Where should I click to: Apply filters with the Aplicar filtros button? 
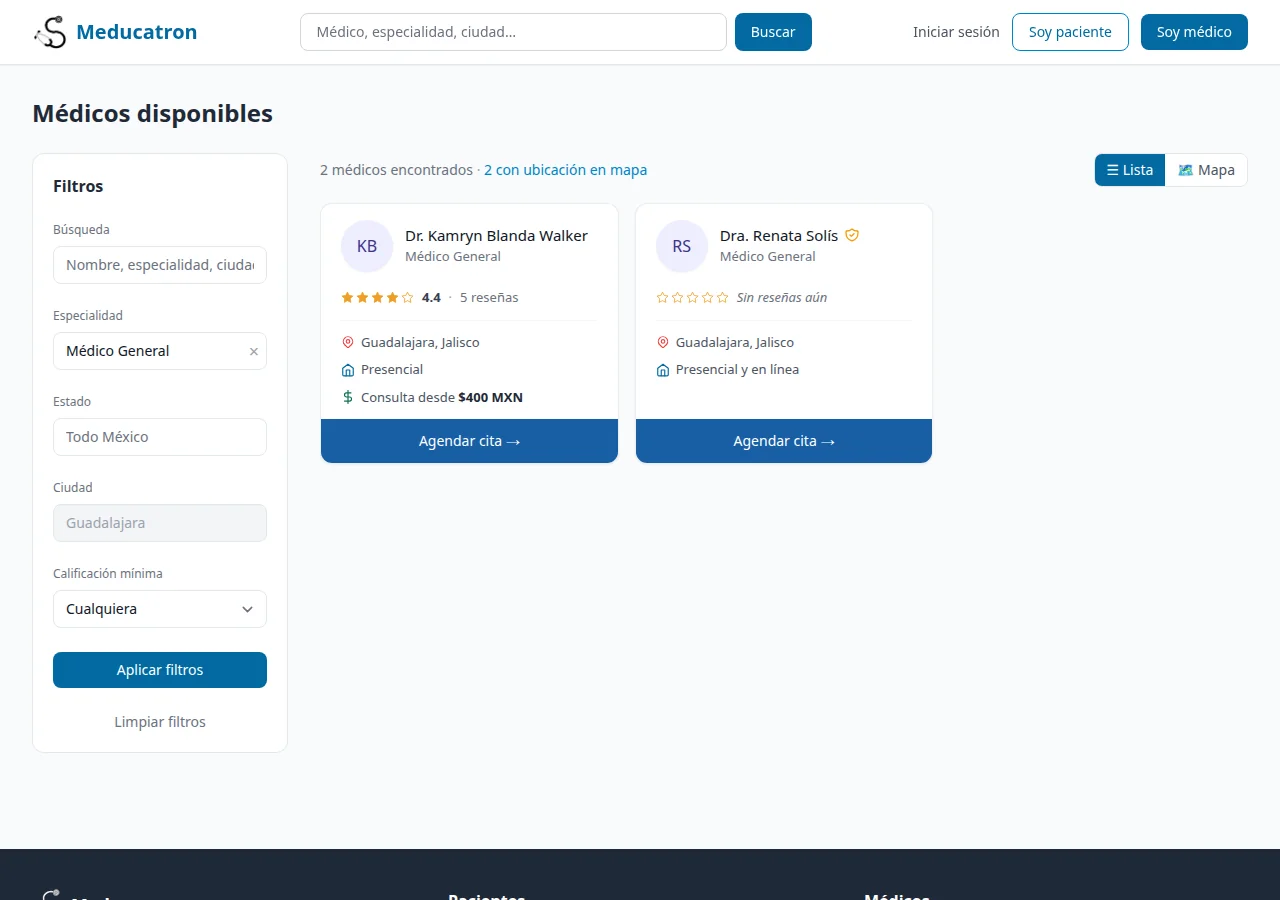click(160, 670)
